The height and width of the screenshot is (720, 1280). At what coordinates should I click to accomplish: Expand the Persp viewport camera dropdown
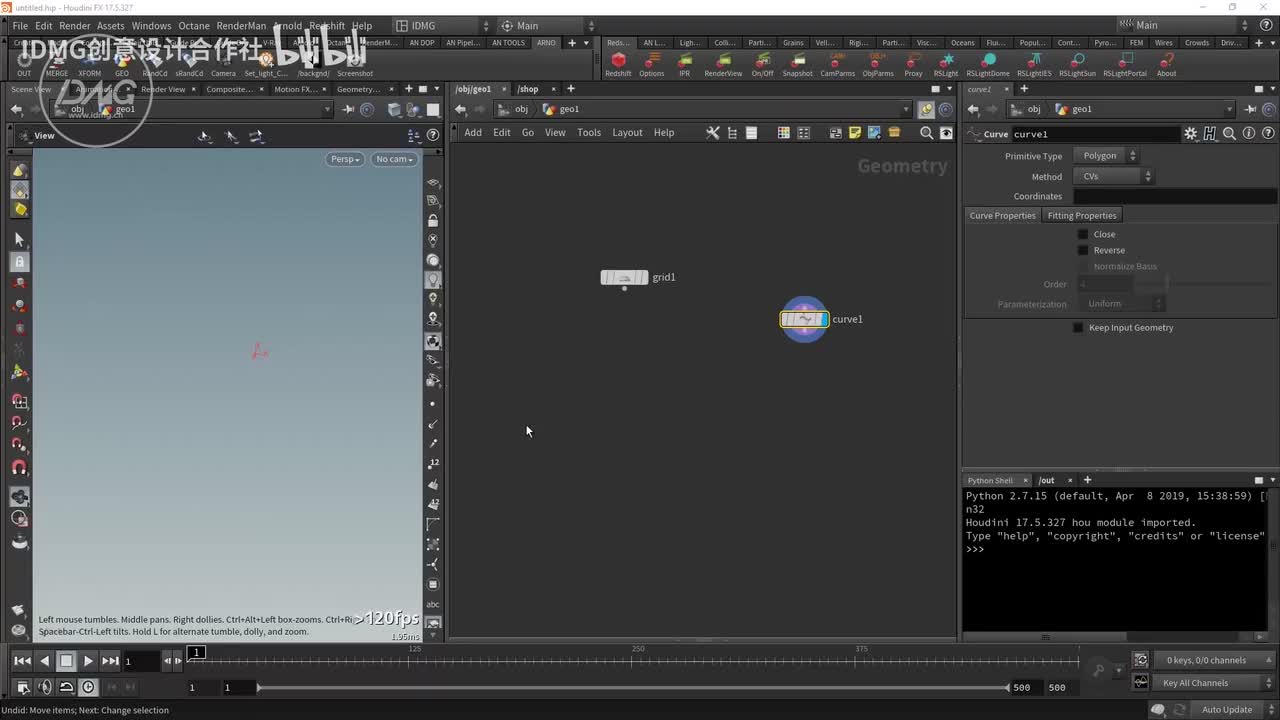point(345,159)
